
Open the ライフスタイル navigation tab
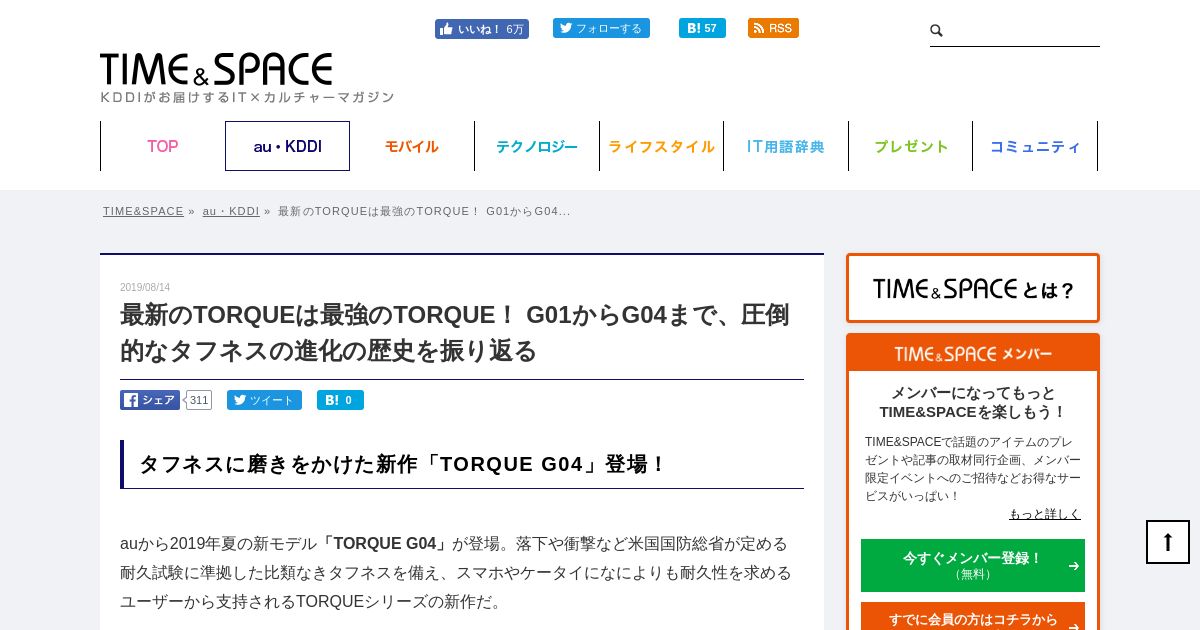point(661,146)
